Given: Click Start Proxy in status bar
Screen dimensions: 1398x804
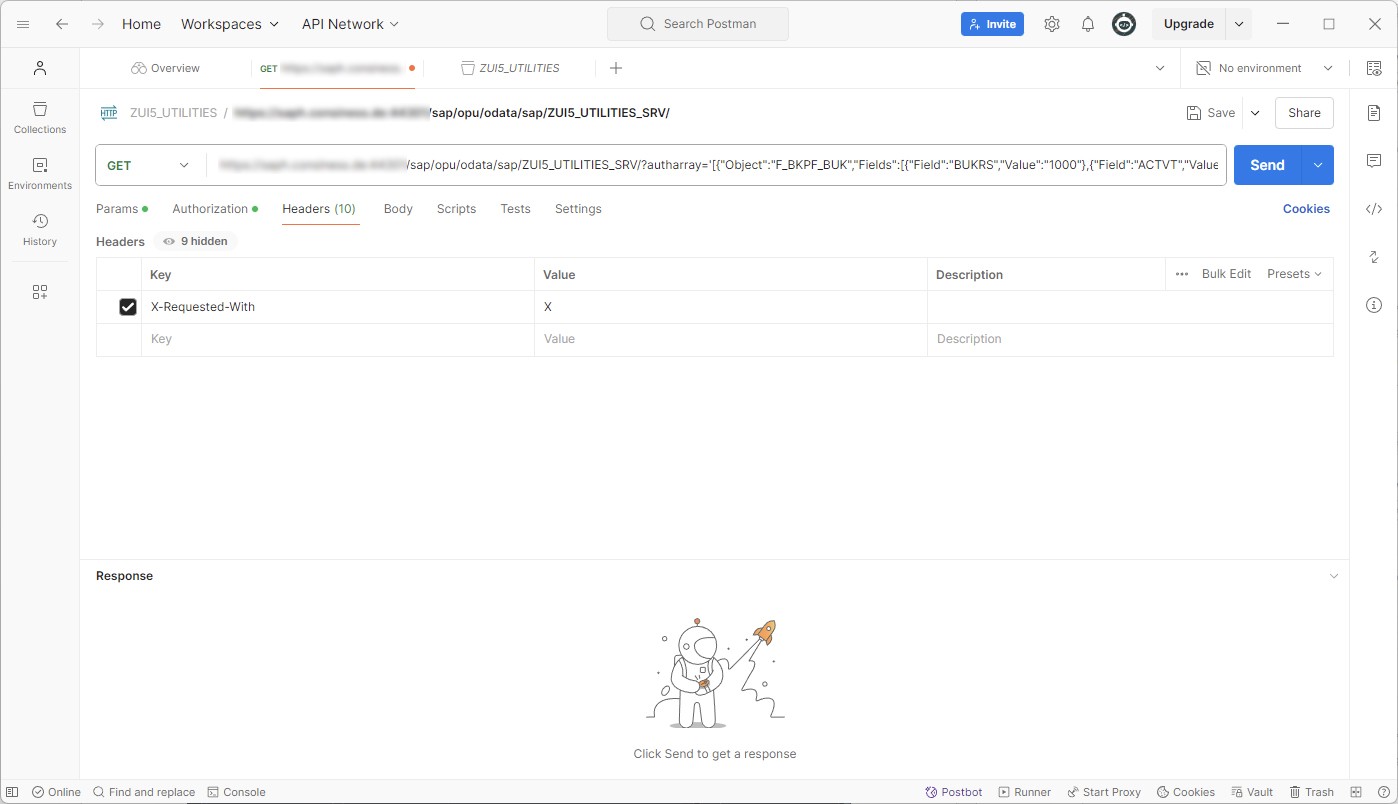Looking at the screenshot, I should (1104, 792).
